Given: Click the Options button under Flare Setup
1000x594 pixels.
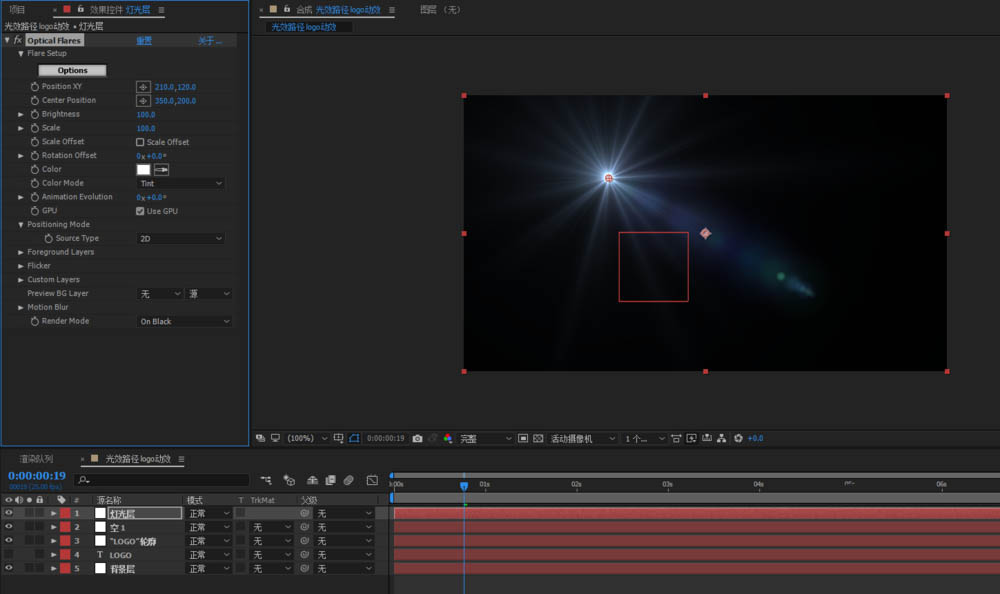Looking at the screenshot, I should [x=72, y=71].
